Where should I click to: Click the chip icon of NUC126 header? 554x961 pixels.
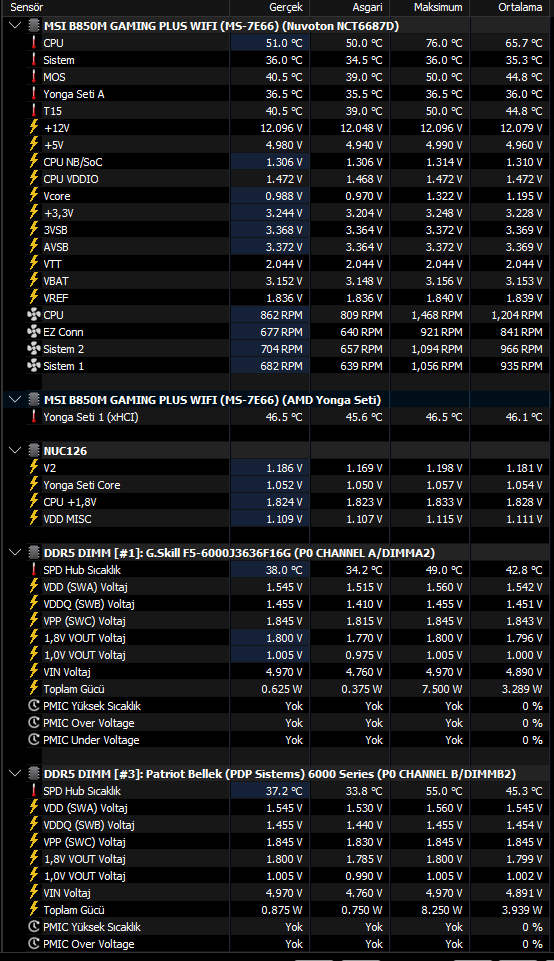click(x=34, y=450)
